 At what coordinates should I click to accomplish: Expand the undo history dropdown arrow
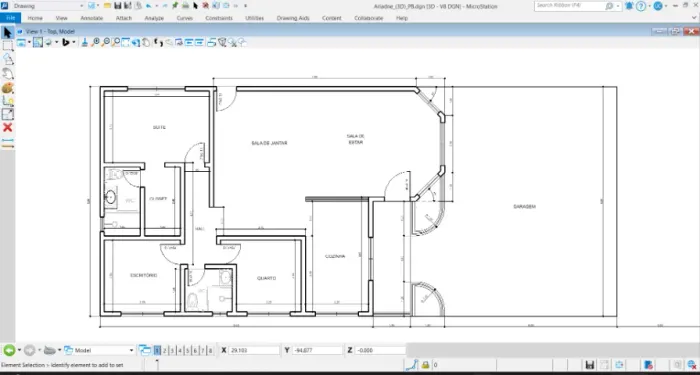(x=157, y=6)
